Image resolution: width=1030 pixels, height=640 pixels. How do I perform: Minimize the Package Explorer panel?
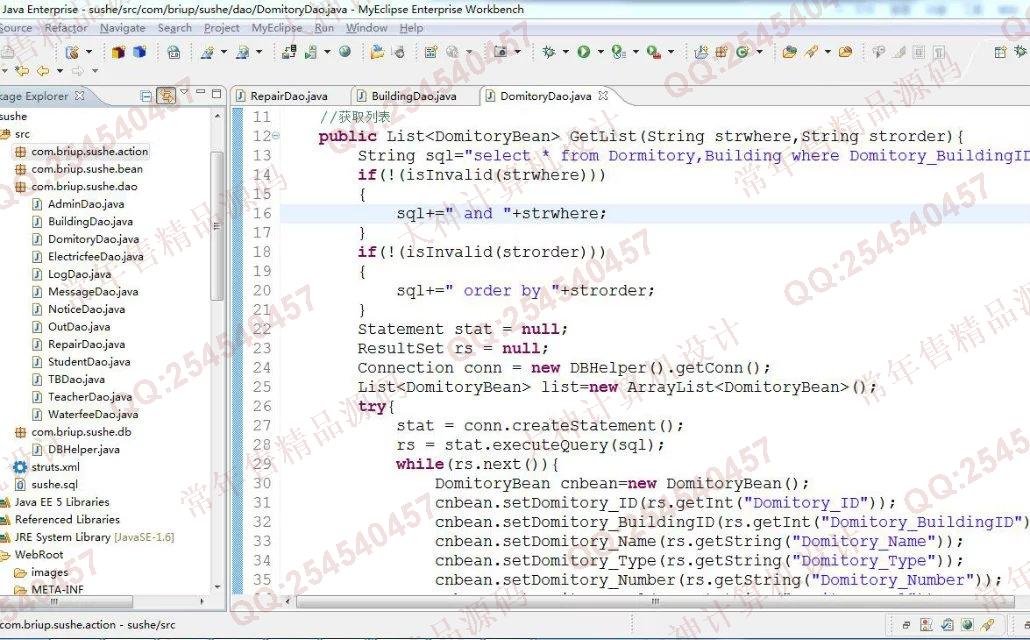(200, 93)
